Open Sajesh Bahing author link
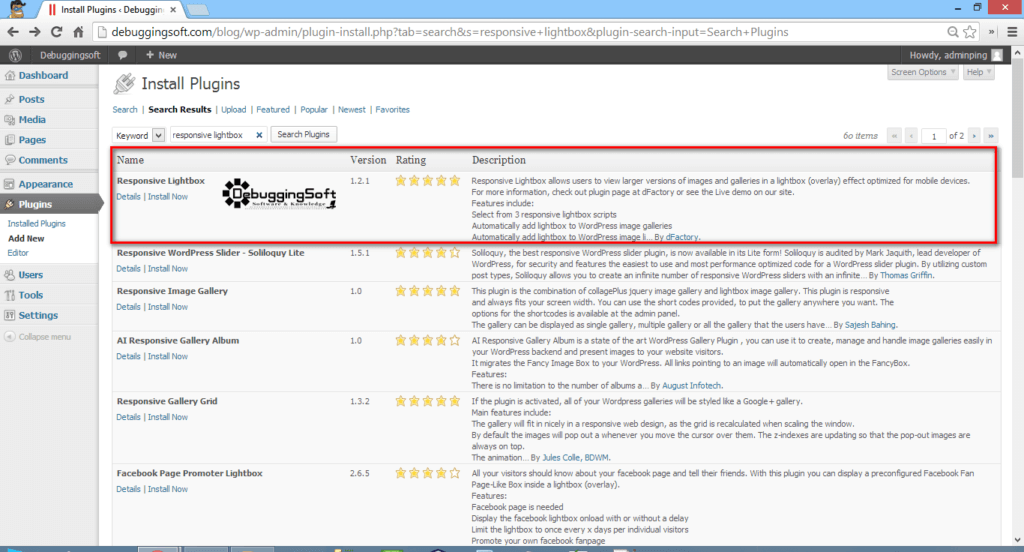Image resolution: width=1024 pixels, height=552 pixels. pyautogui.click(x=871, y=325)
